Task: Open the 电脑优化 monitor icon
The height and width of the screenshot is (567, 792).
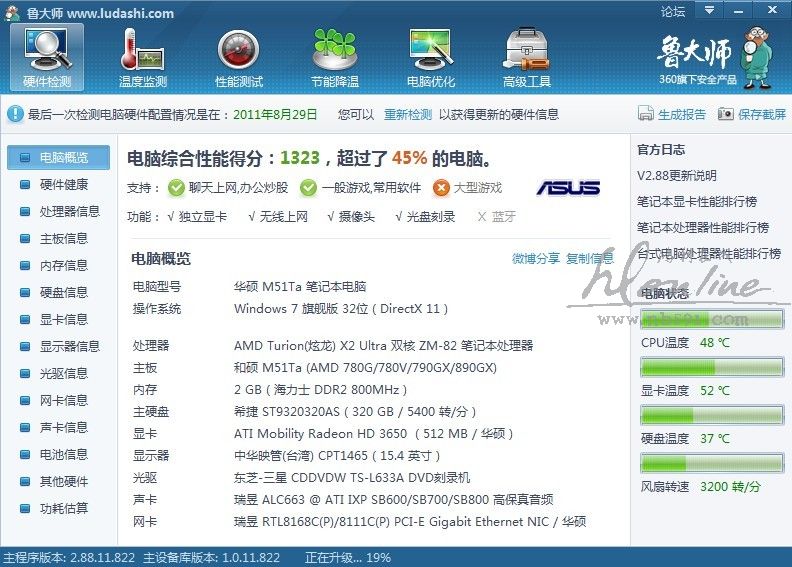Action: tap(431, 50)
